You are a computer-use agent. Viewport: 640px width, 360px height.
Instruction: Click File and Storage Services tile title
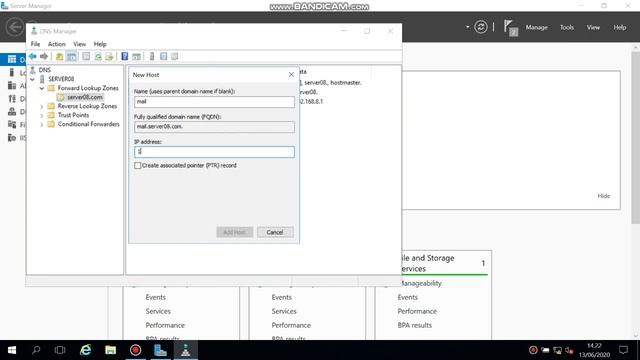(427, 263)
